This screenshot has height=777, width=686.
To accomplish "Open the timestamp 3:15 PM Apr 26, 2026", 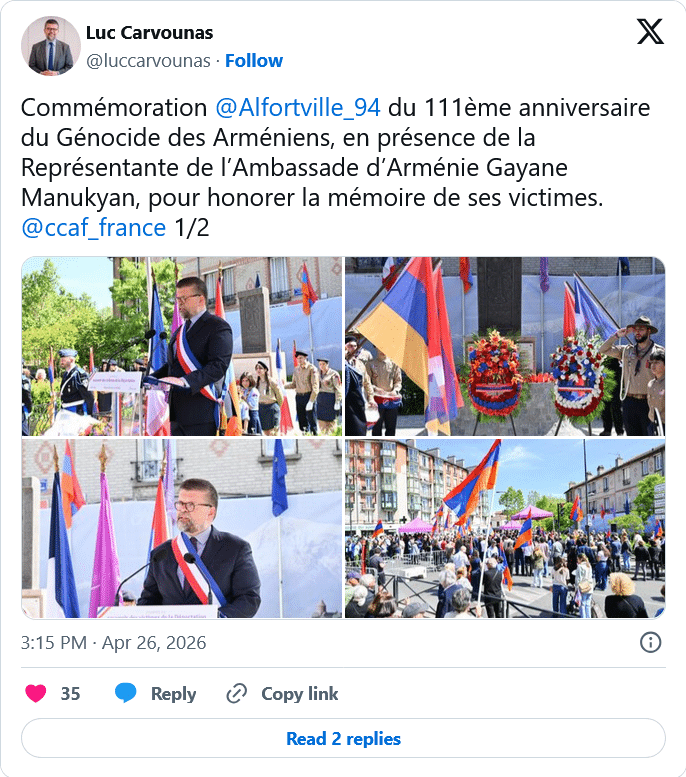I will pyautogui.click(x=114, y=643).
